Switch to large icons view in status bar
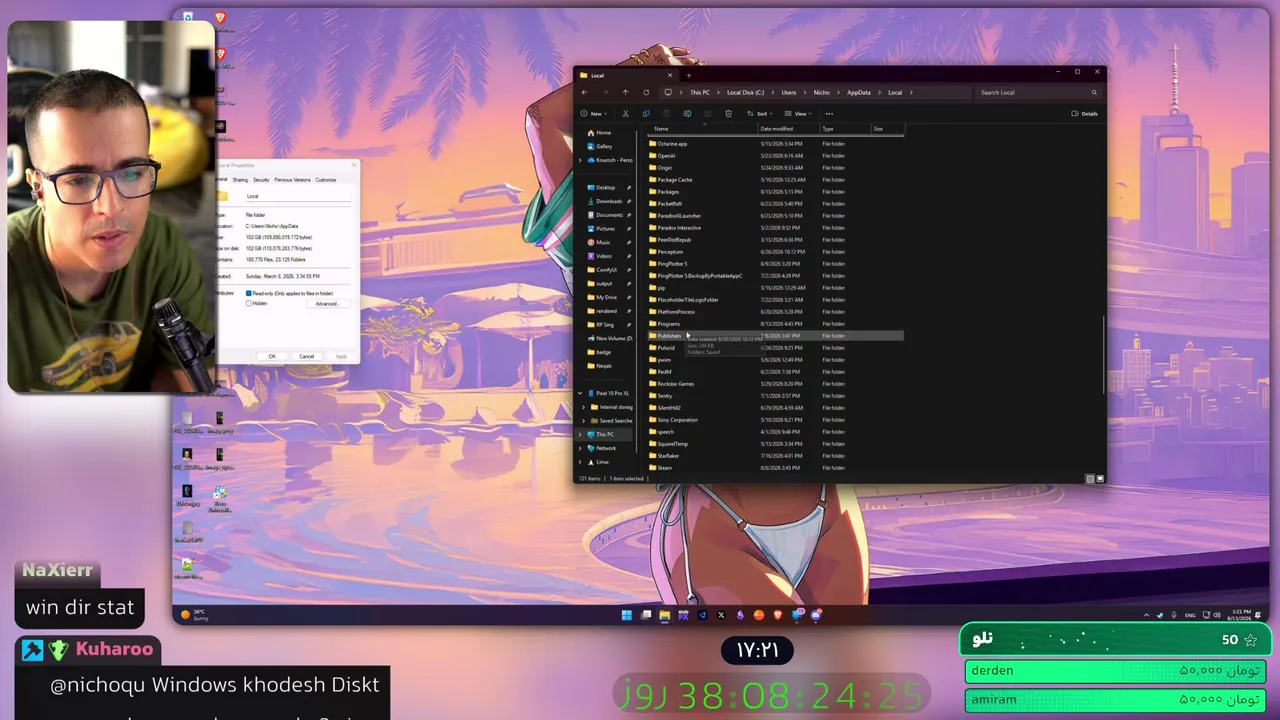Screen dimensions: 1280x720 pos(1100,479)
